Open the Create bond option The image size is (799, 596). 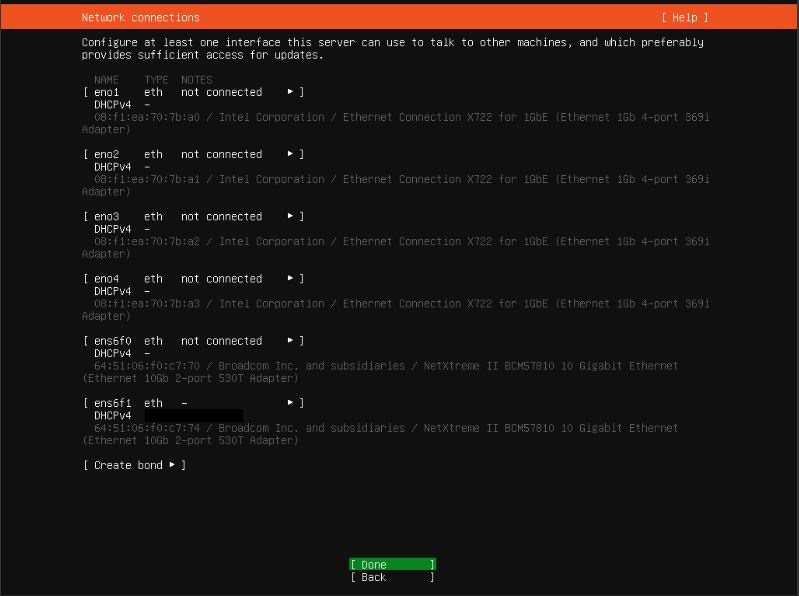[134, 465]
